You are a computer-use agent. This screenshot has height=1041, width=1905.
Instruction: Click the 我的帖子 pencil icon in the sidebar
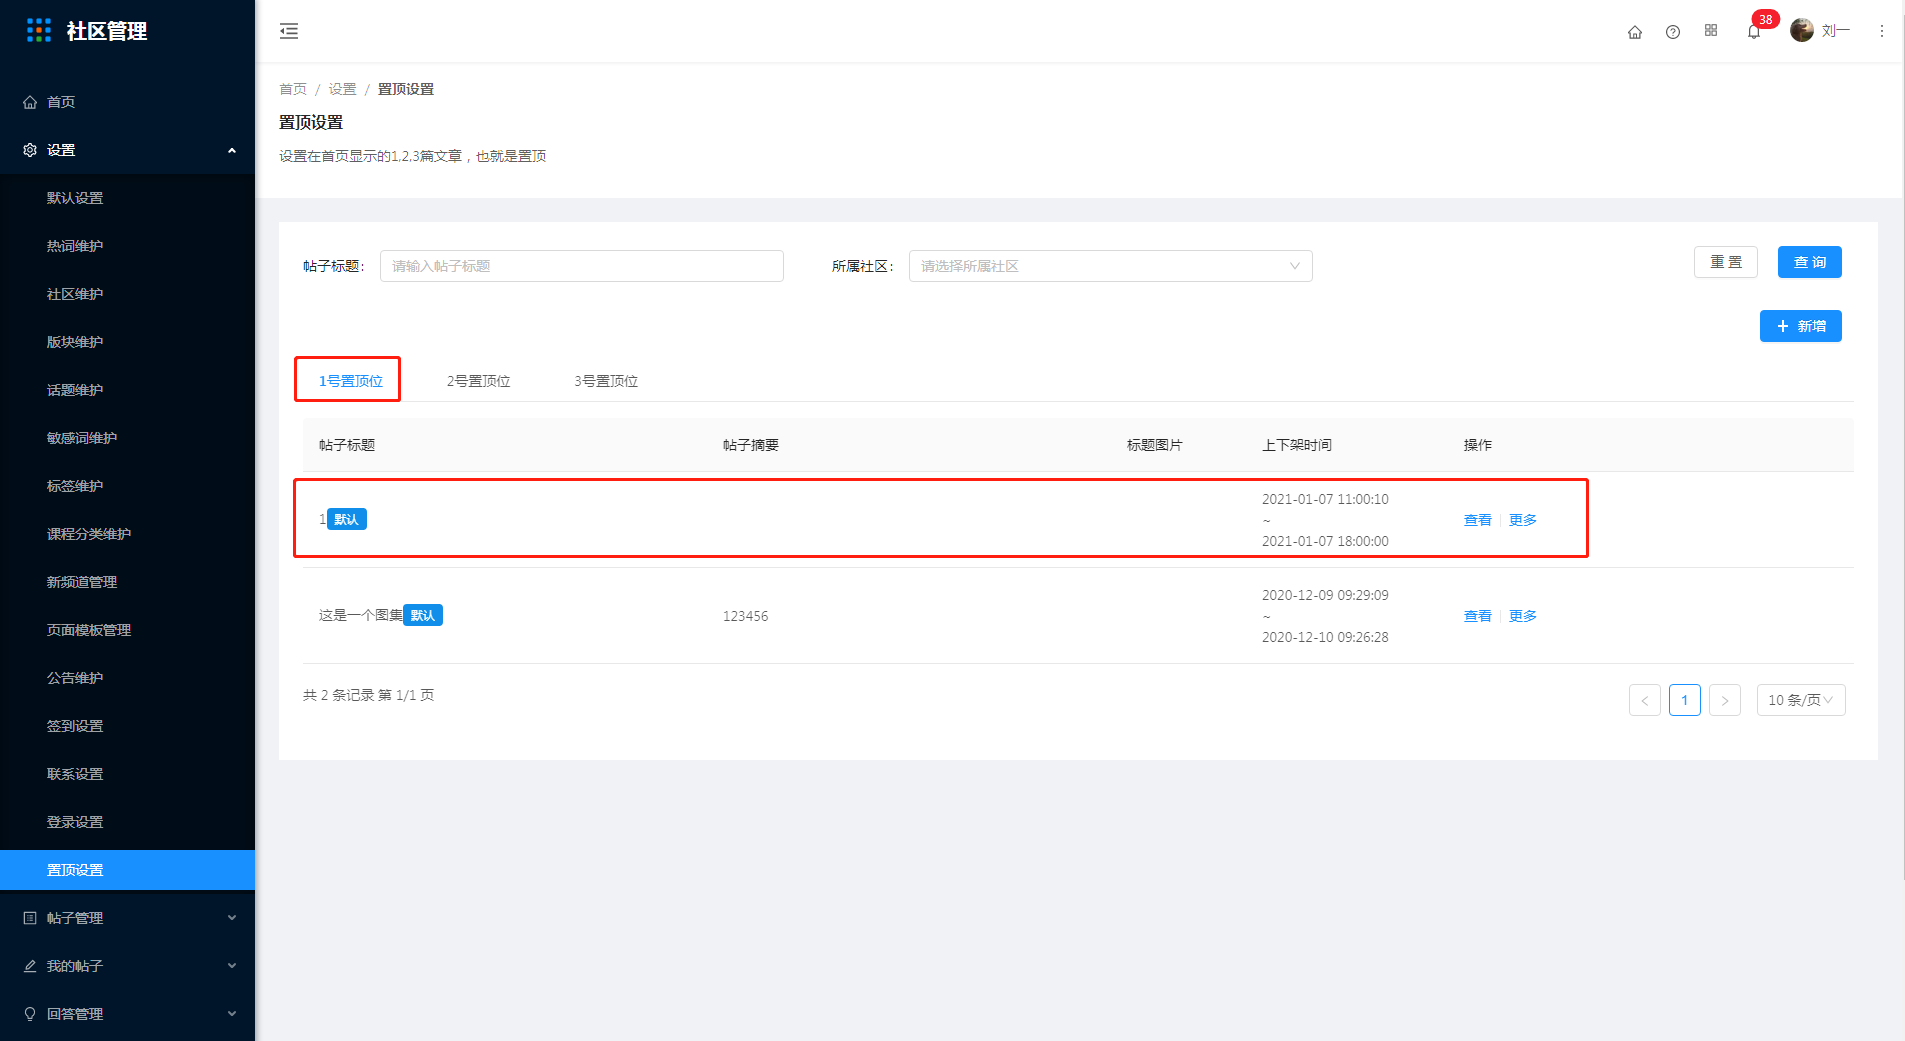pos(30,966)
